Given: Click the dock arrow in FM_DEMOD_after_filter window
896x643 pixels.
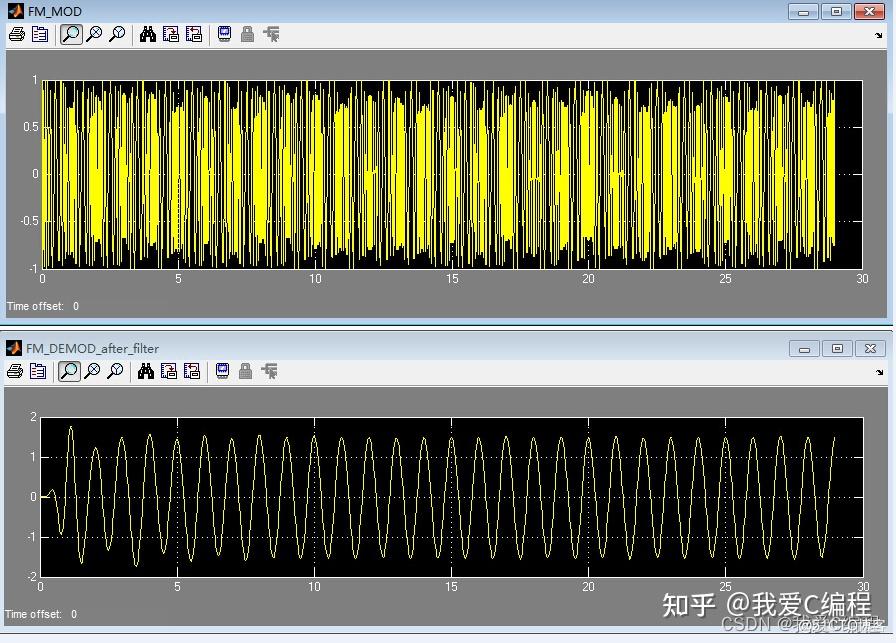Looking at the screenshot, I should pos(879,373).
